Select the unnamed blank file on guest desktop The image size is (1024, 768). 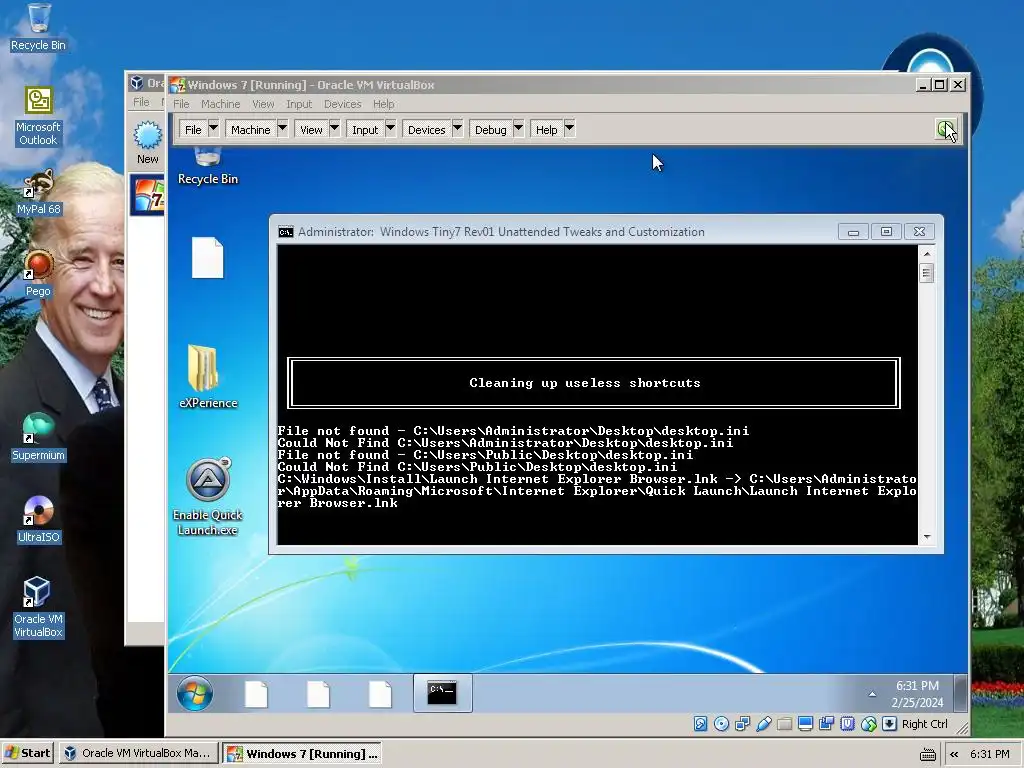point(208,258)
